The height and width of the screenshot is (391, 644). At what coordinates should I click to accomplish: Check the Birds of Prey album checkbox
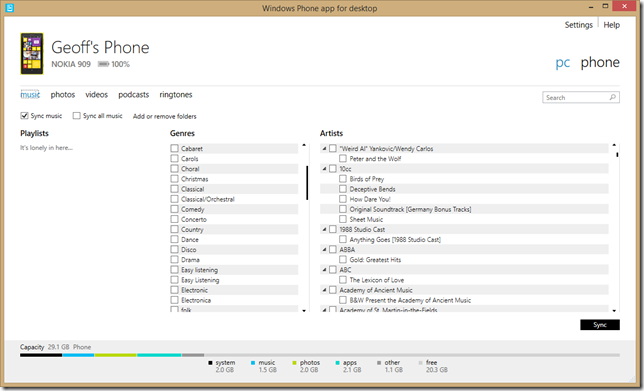click(x=343, y=179)
